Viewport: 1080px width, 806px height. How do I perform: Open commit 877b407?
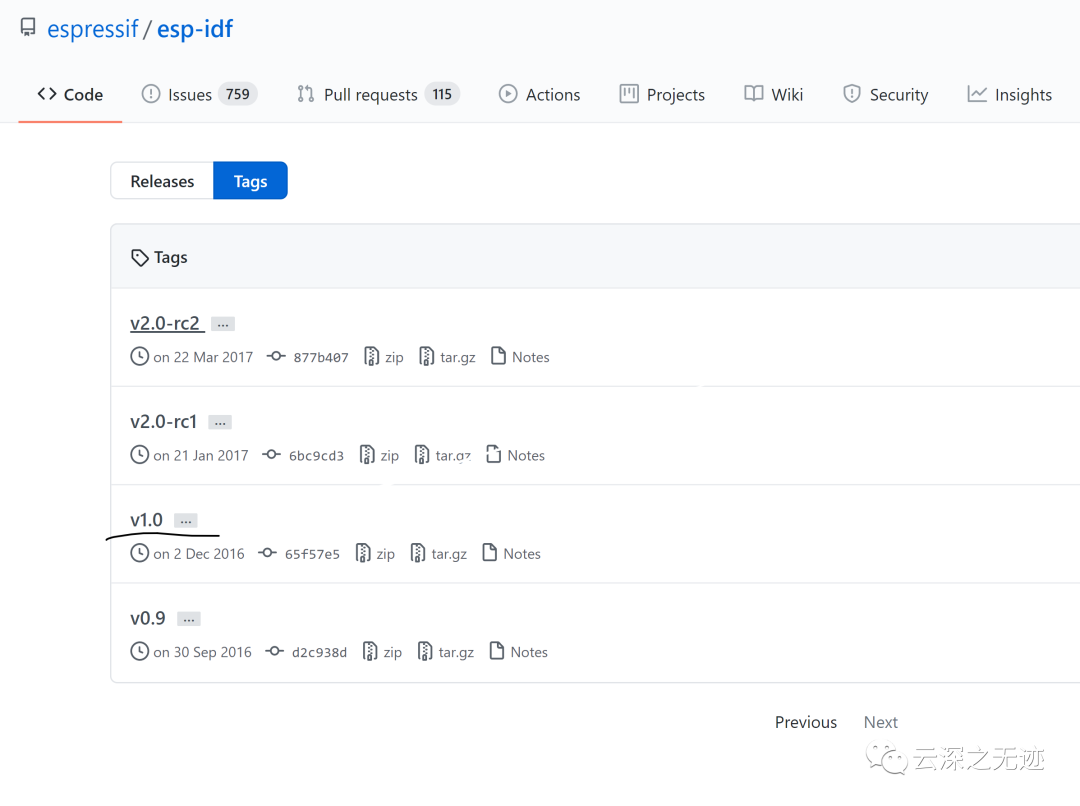coord(321,358)
